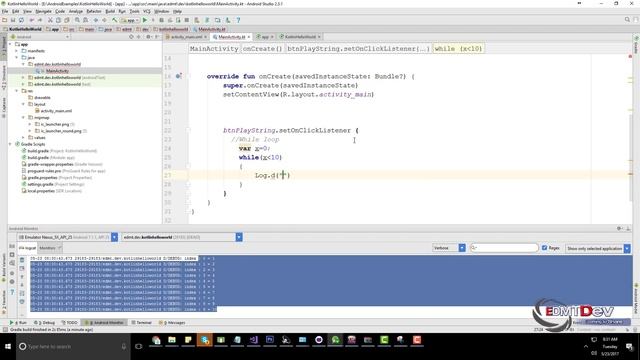
Task: Click the Open folder icon in toolbar
Action: pyautogui.click(x=4, y=20)
